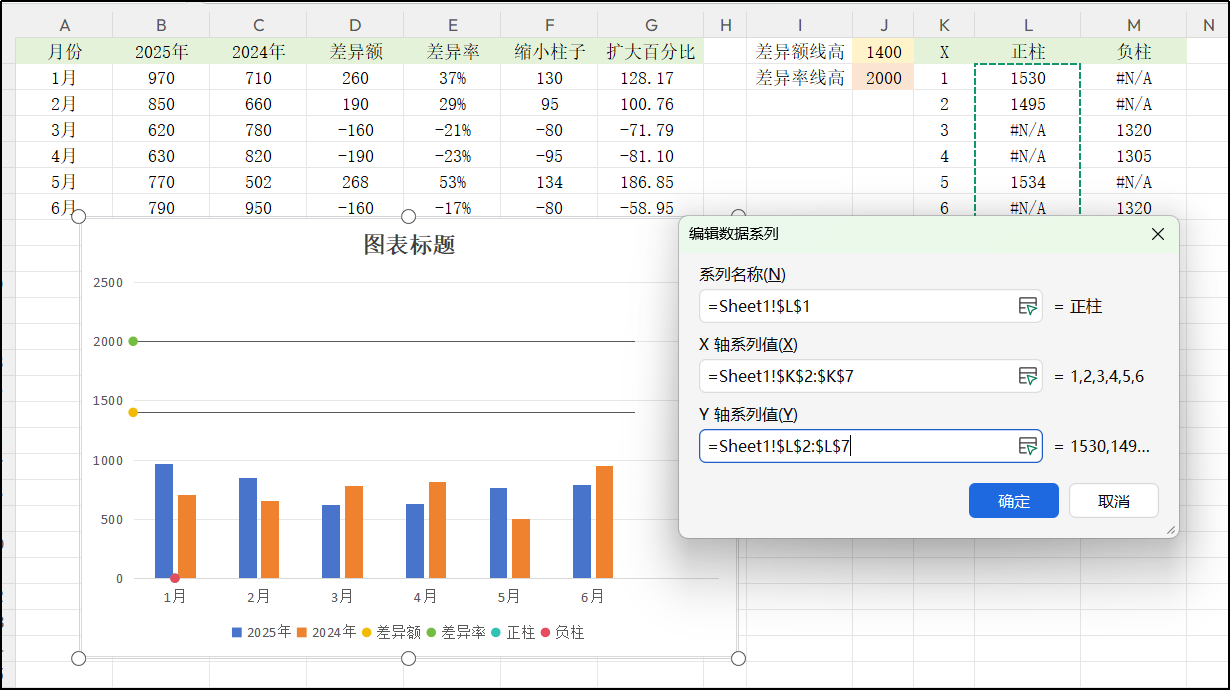Viewport: 1230px width, 691px height.
Task: Click the red marker at the 1月 axis
Action: tap(175, 578)
